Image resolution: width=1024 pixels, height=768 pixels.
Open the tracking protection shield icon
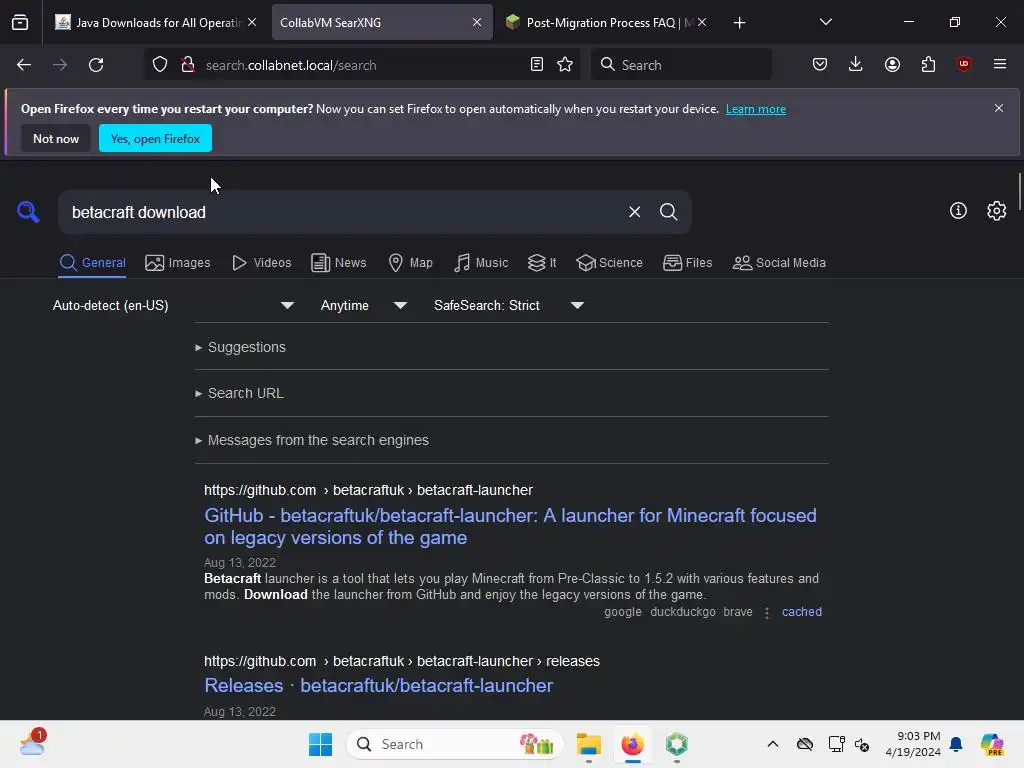coord(160,65)
